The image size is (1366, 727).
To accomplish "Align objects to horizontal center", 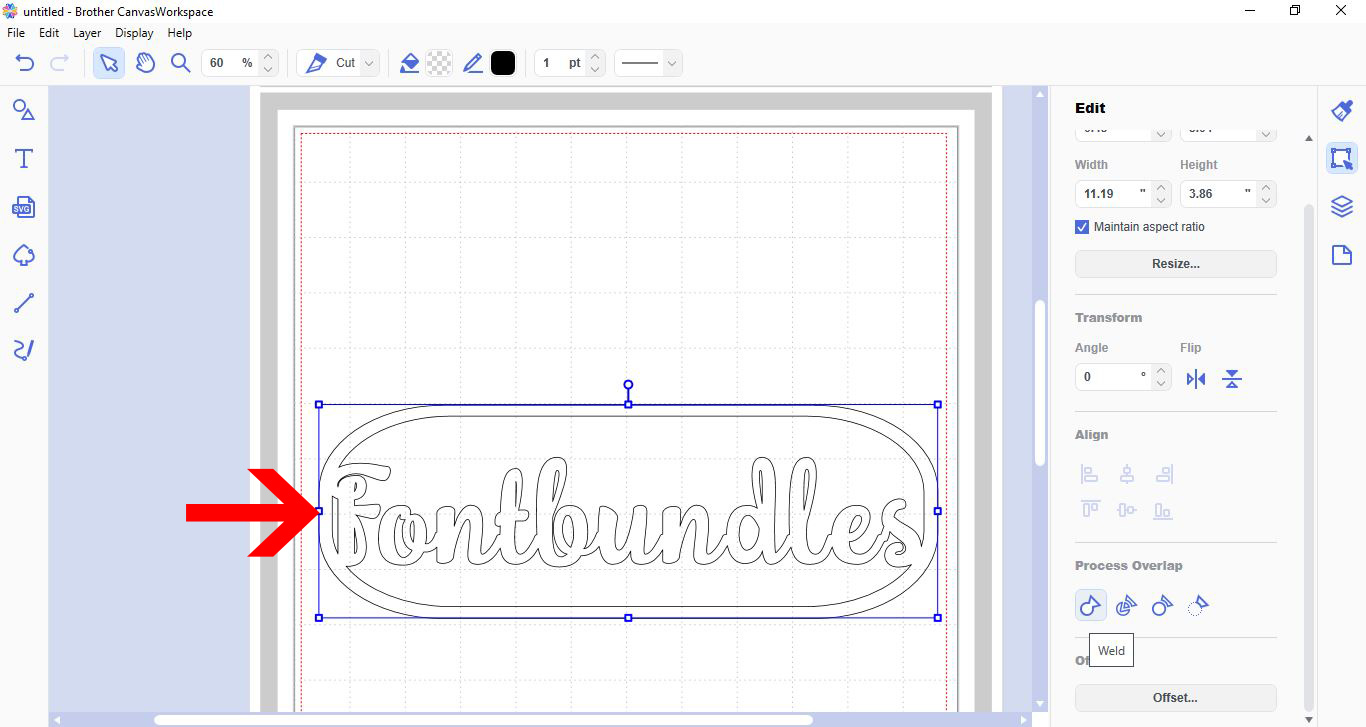I will click(1126, 474).
